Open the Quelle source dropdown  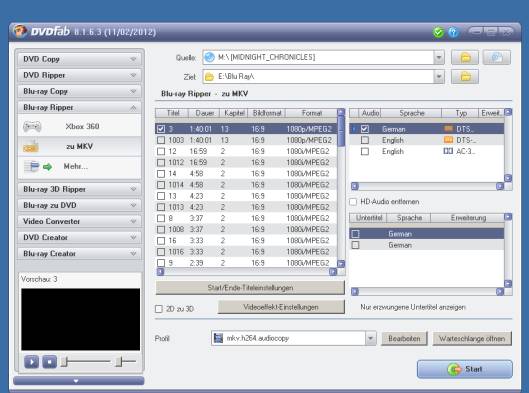pos(439,57)
